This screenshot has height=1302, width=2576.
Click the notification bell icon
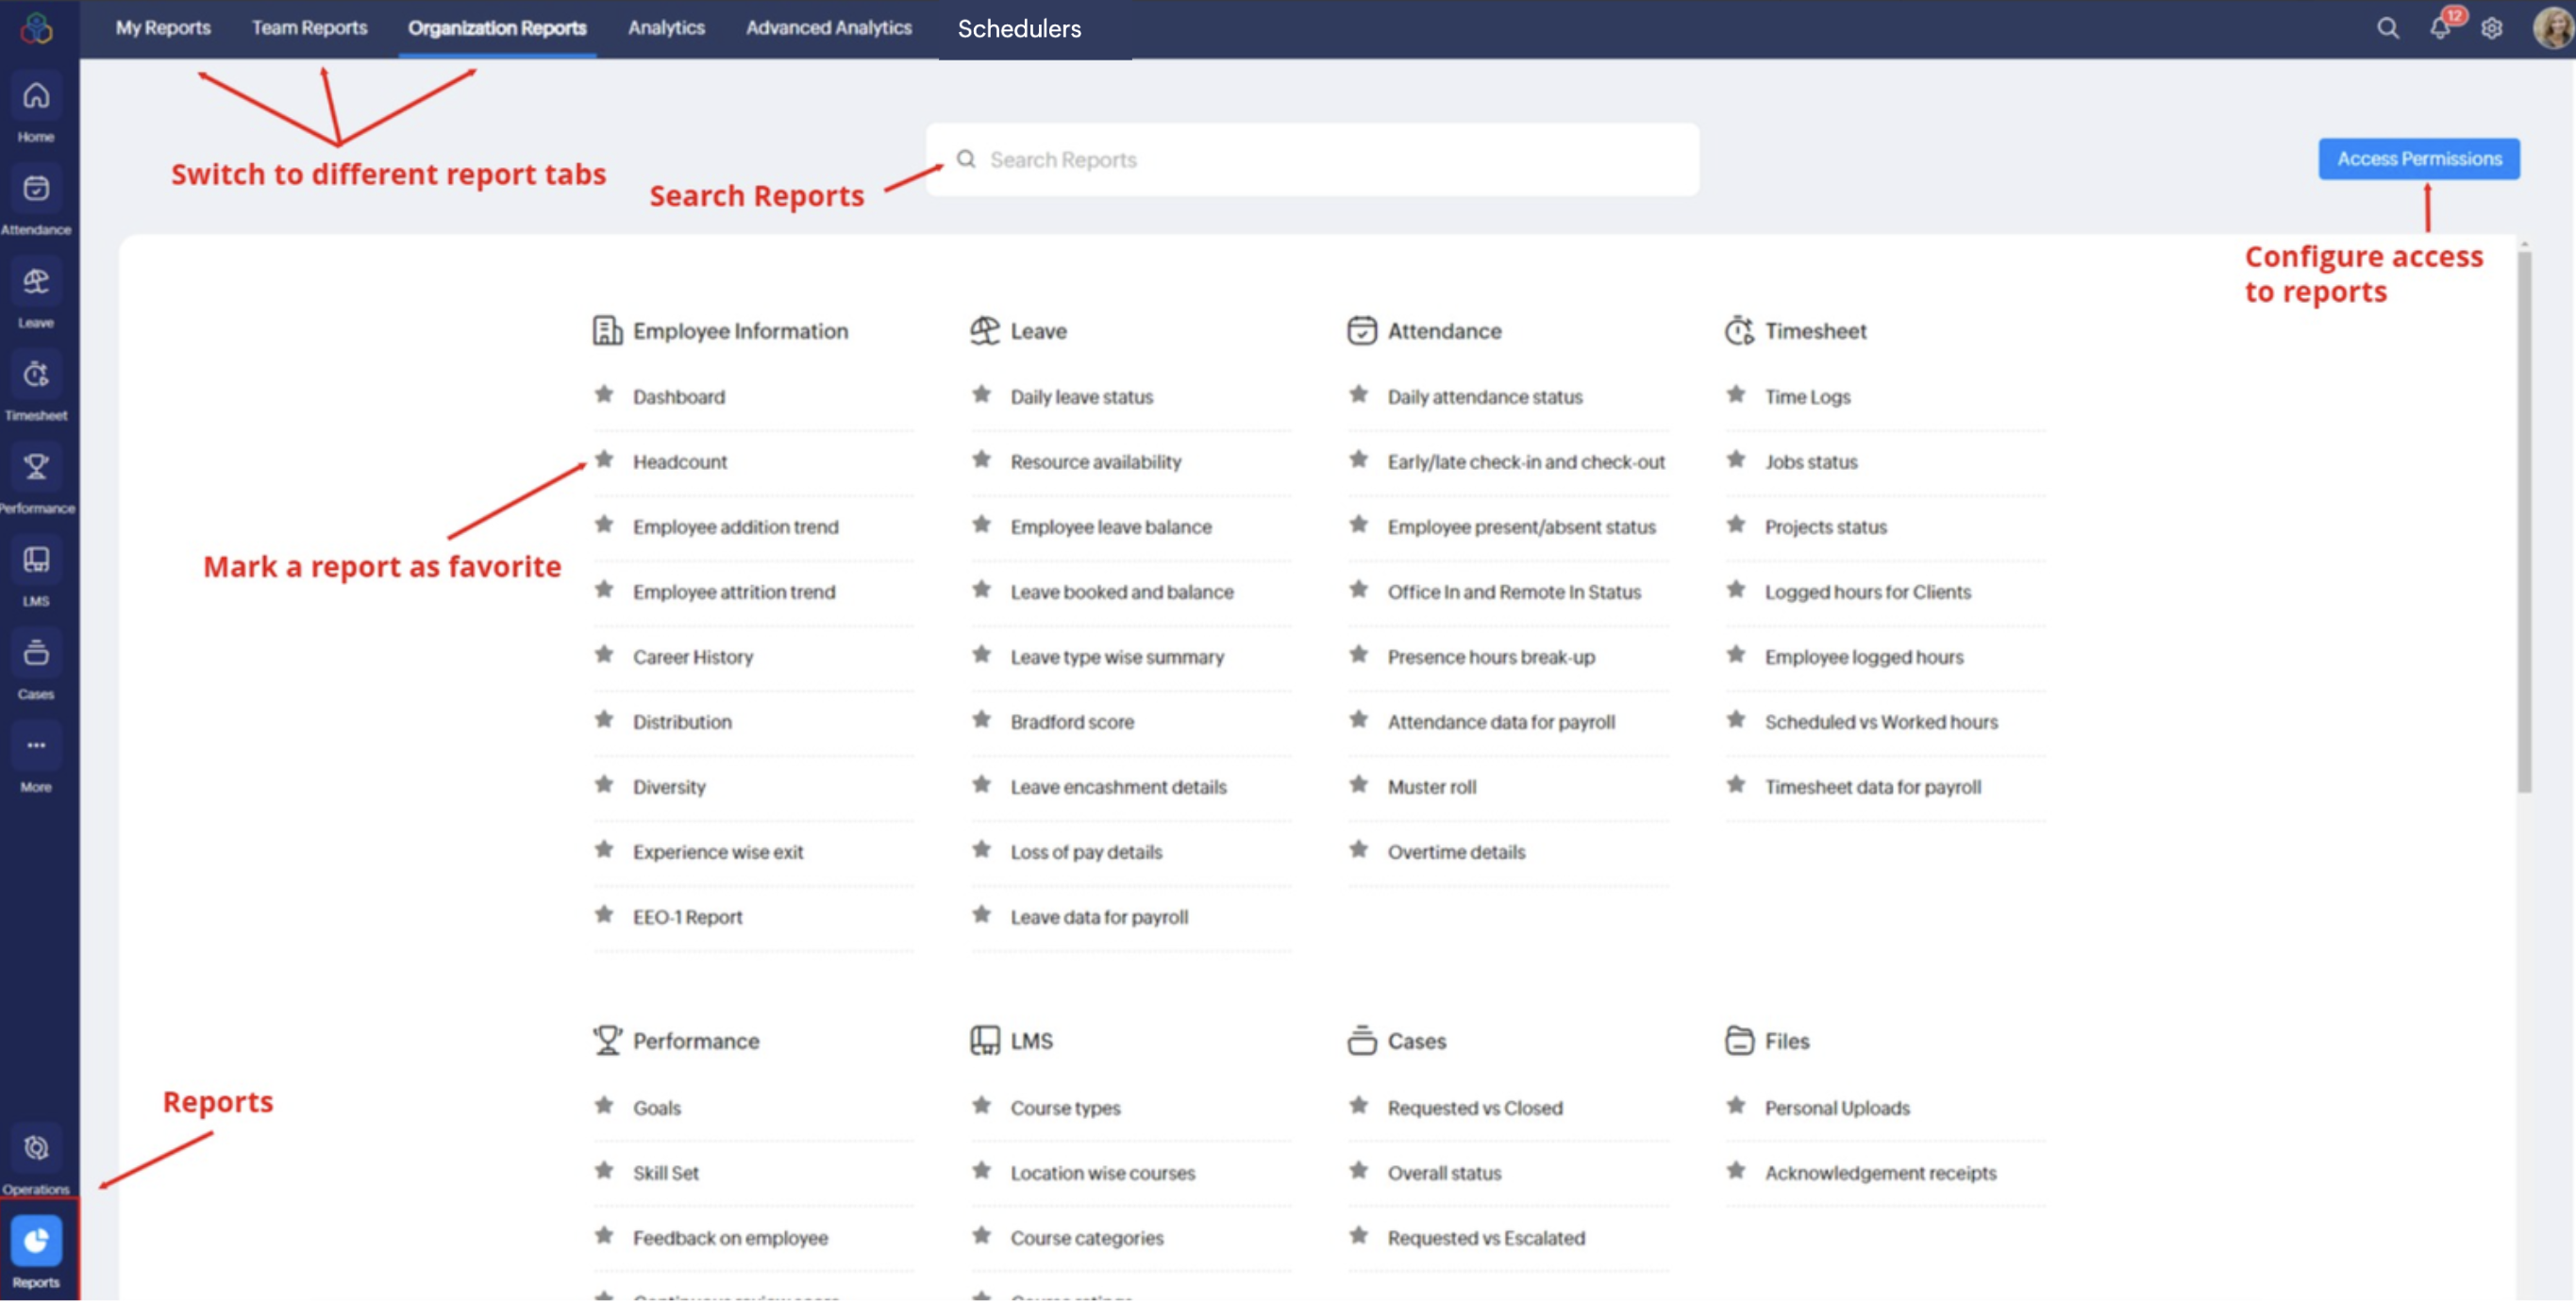click(2440, 28)
